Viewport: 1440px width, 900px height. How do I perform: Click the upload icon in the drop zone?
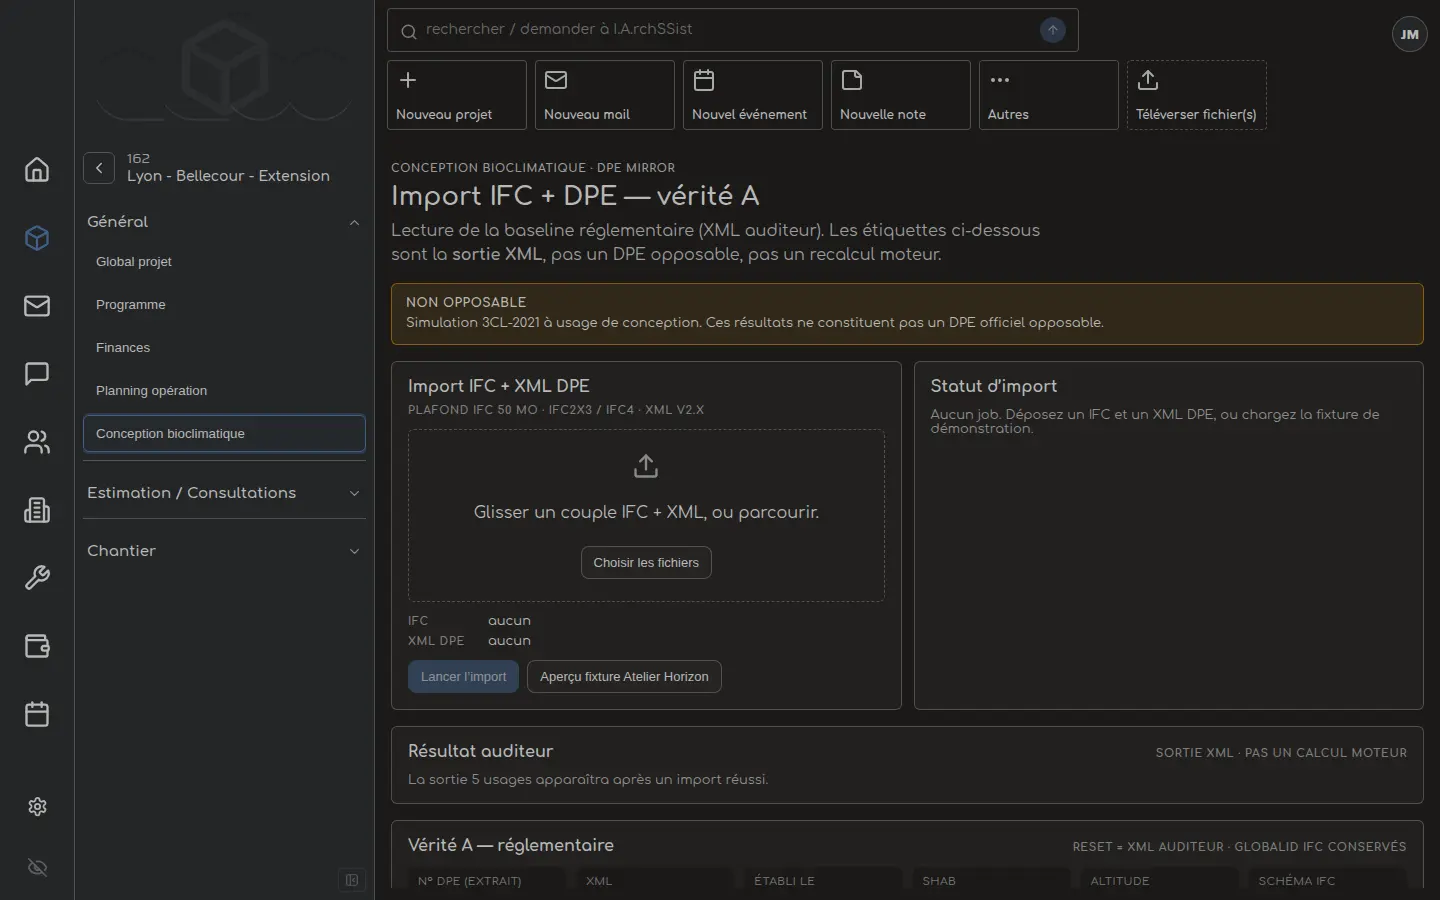pos(646,466)
